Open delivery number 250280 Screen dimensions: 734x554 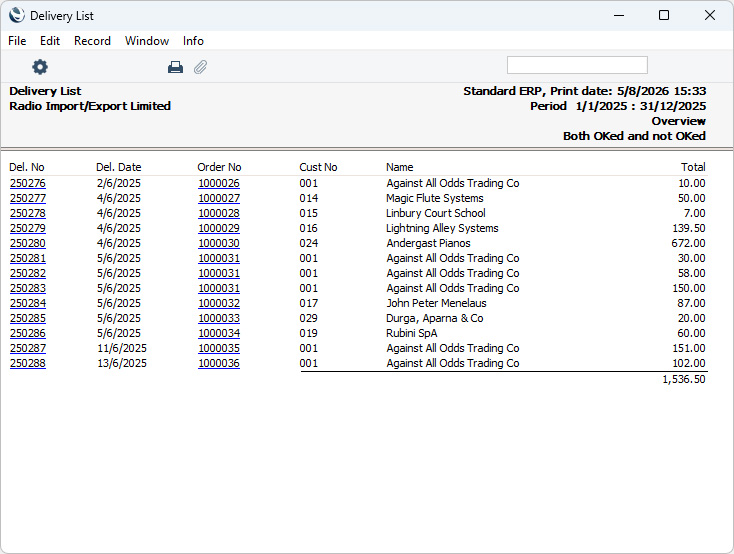click(28, 243)
